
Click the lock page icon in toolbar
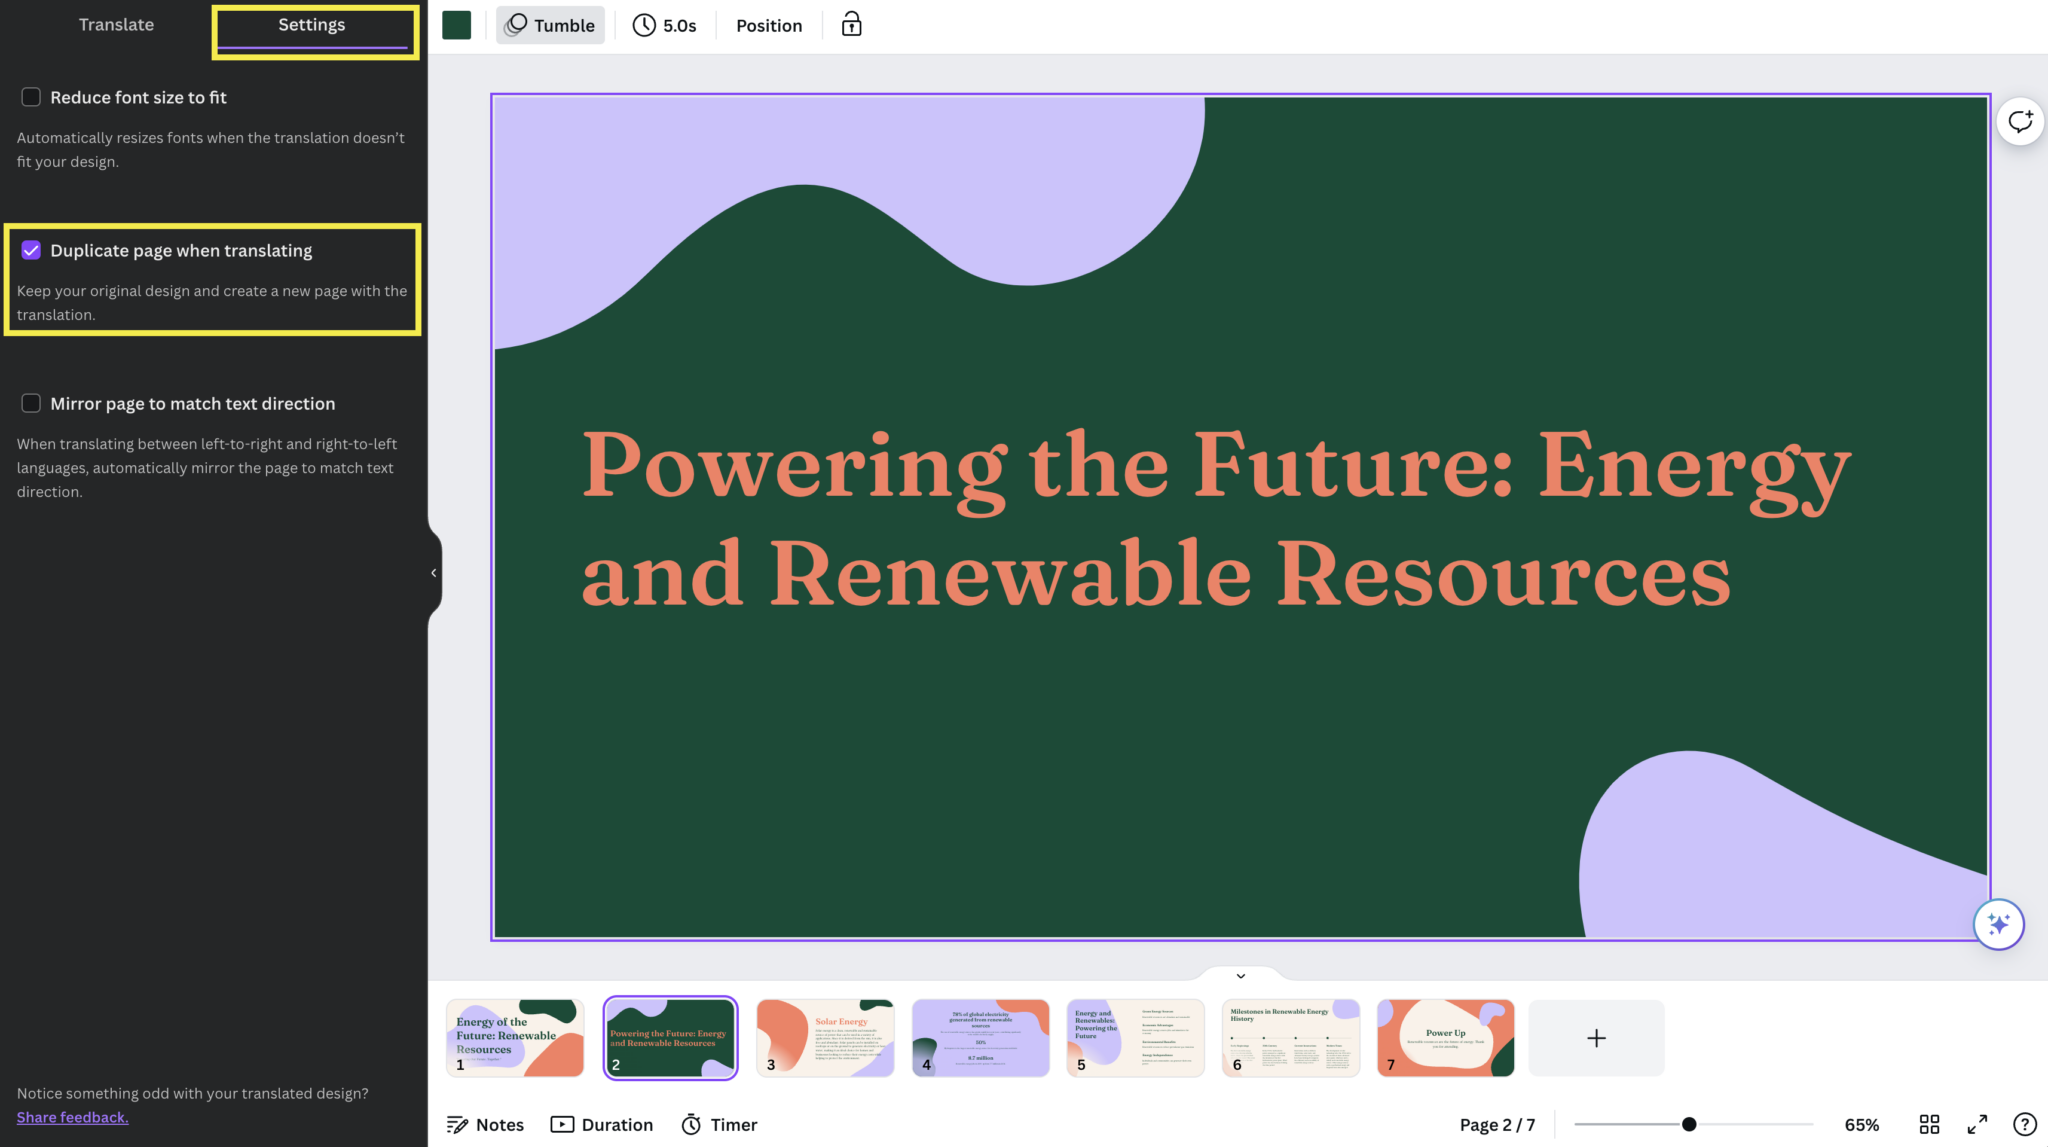(x=851, y=25)
